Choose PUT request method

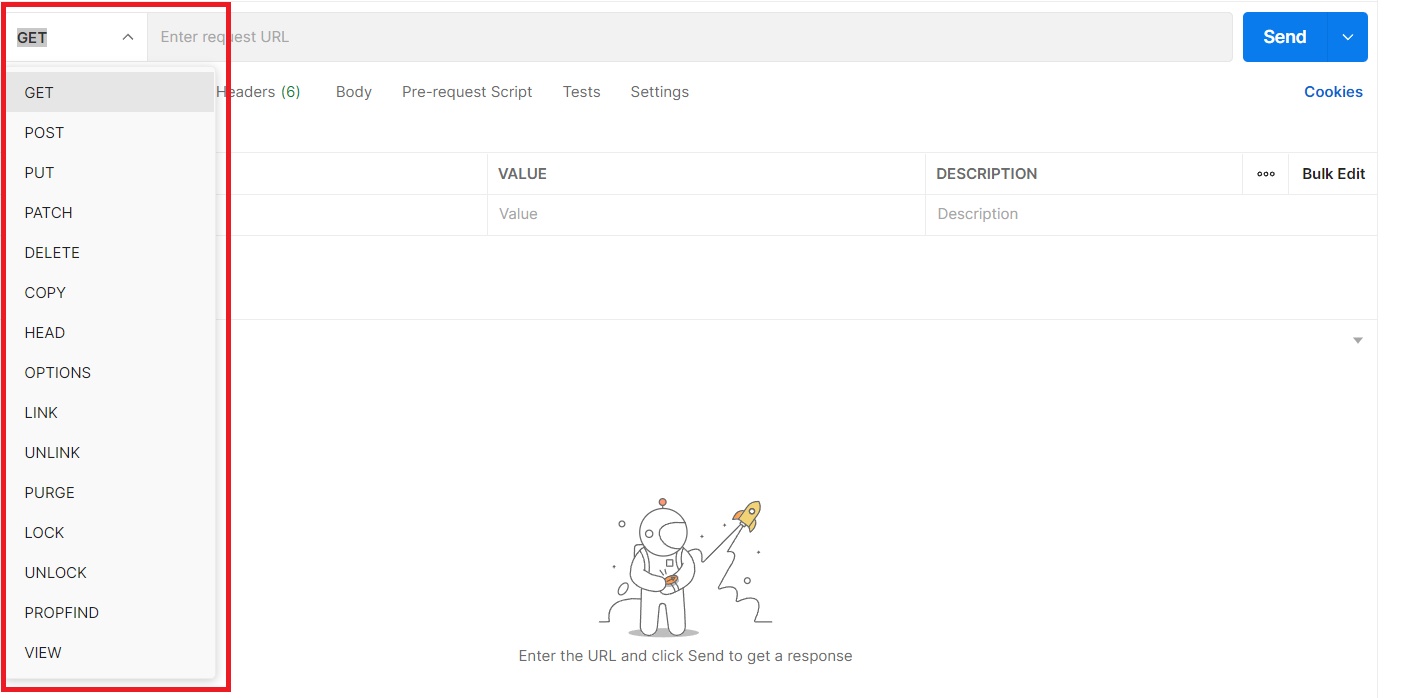click(x=111, y=172)
